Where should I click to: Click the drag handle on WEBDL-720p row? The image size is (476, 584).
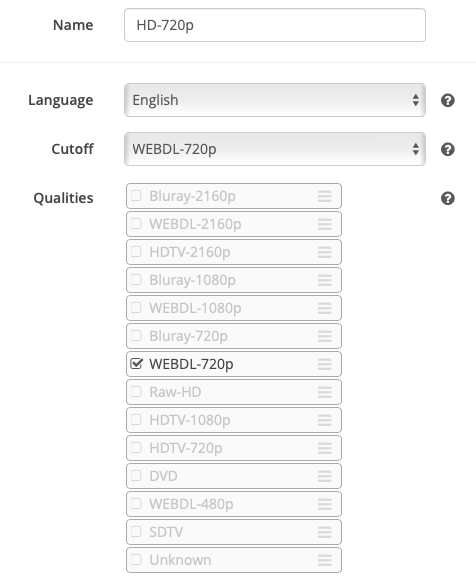(324, 364)
